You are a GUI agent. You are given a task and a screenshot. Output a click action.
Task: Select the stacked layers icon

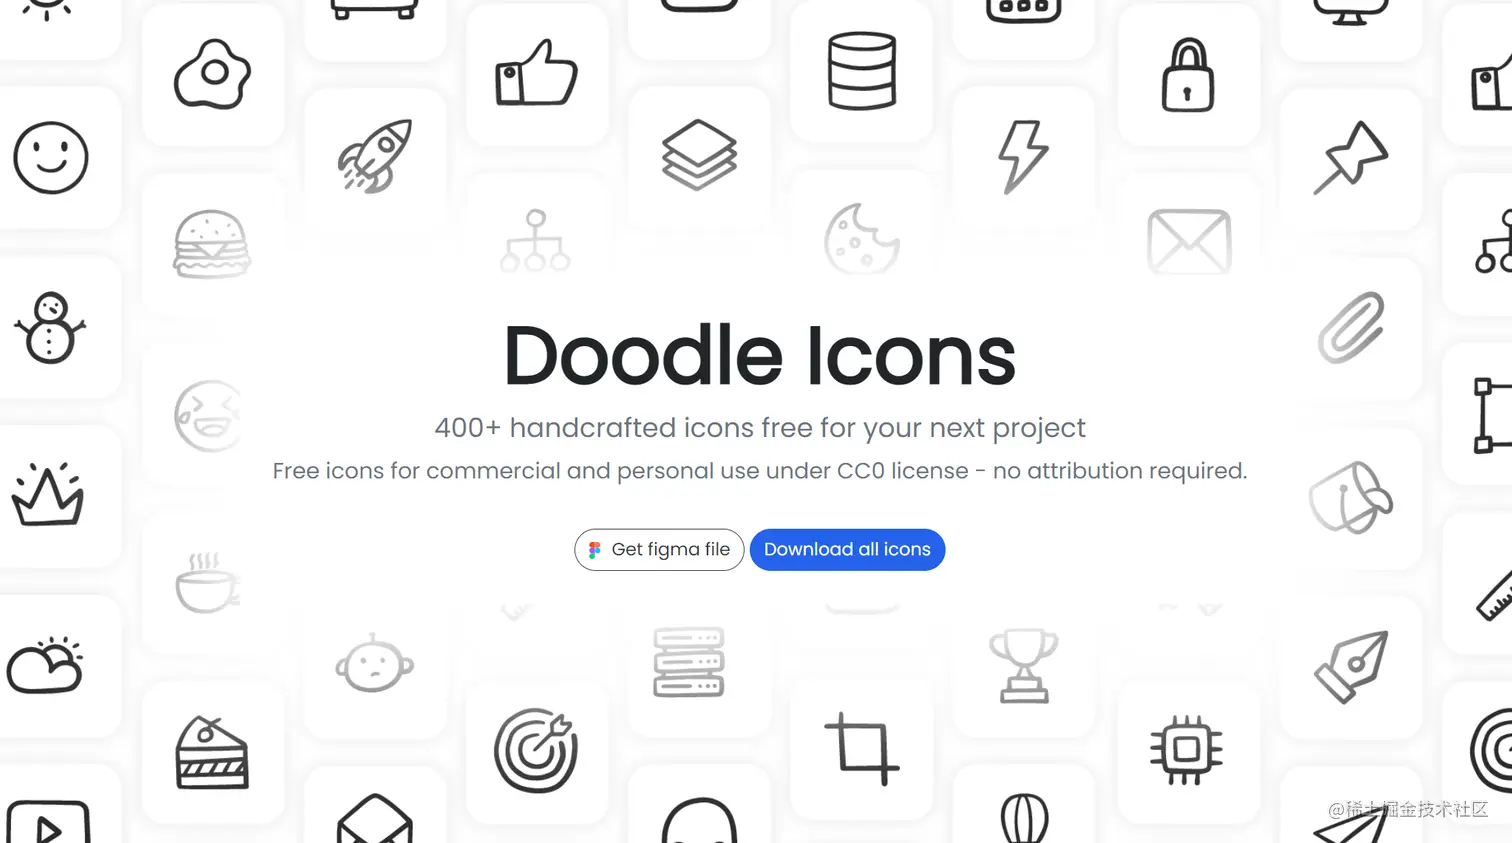coord(699,155)
